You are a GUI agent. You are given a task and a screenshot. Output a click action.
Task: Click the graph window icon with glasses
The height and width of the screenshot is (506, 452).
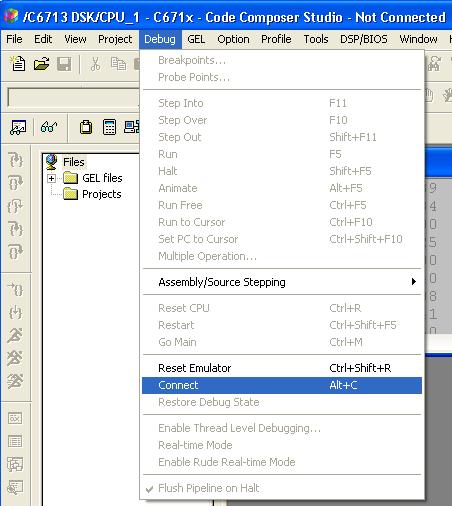pyautogui.click(x=18, y=127)
